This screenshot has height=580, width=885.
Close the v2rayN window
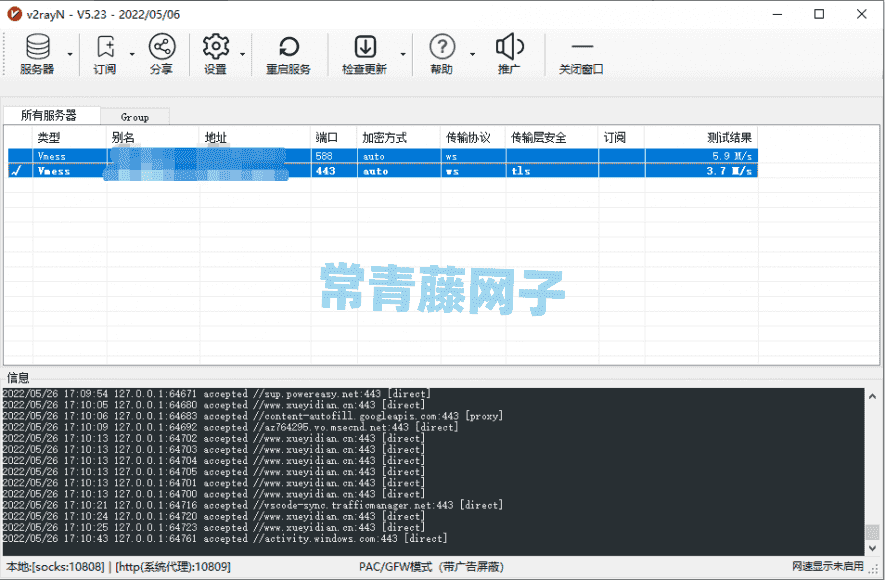point(861,14)
